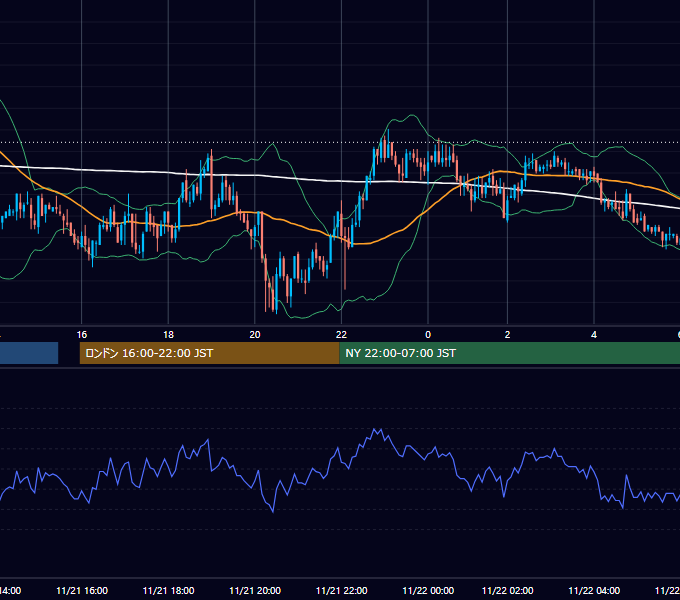
Task: Select the upper time axis label 22
Action: click(341, 335)
